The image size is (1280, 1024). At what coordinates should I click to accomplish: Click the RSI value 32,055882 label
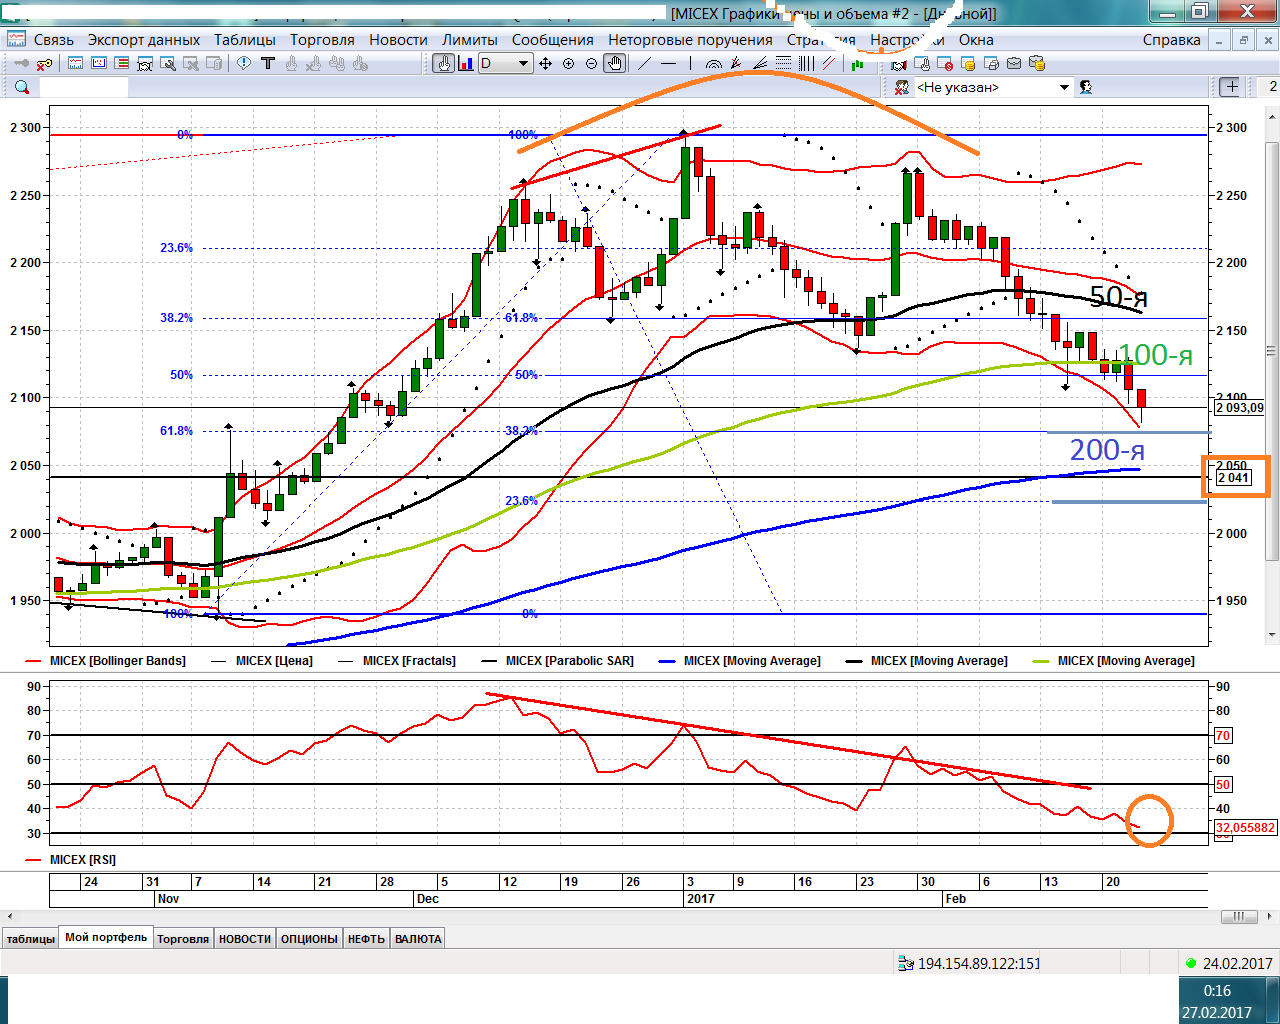click(x=1246, y=828)
